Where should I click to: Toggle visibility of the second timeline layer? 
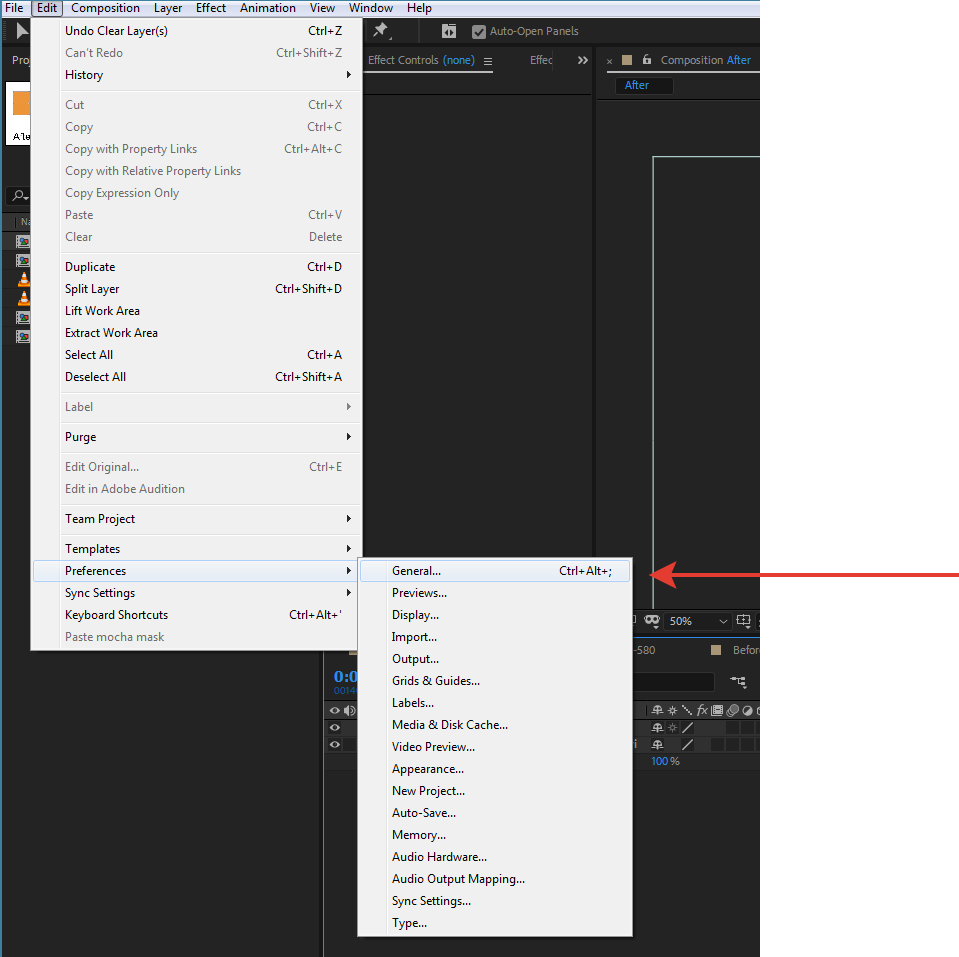334,744
